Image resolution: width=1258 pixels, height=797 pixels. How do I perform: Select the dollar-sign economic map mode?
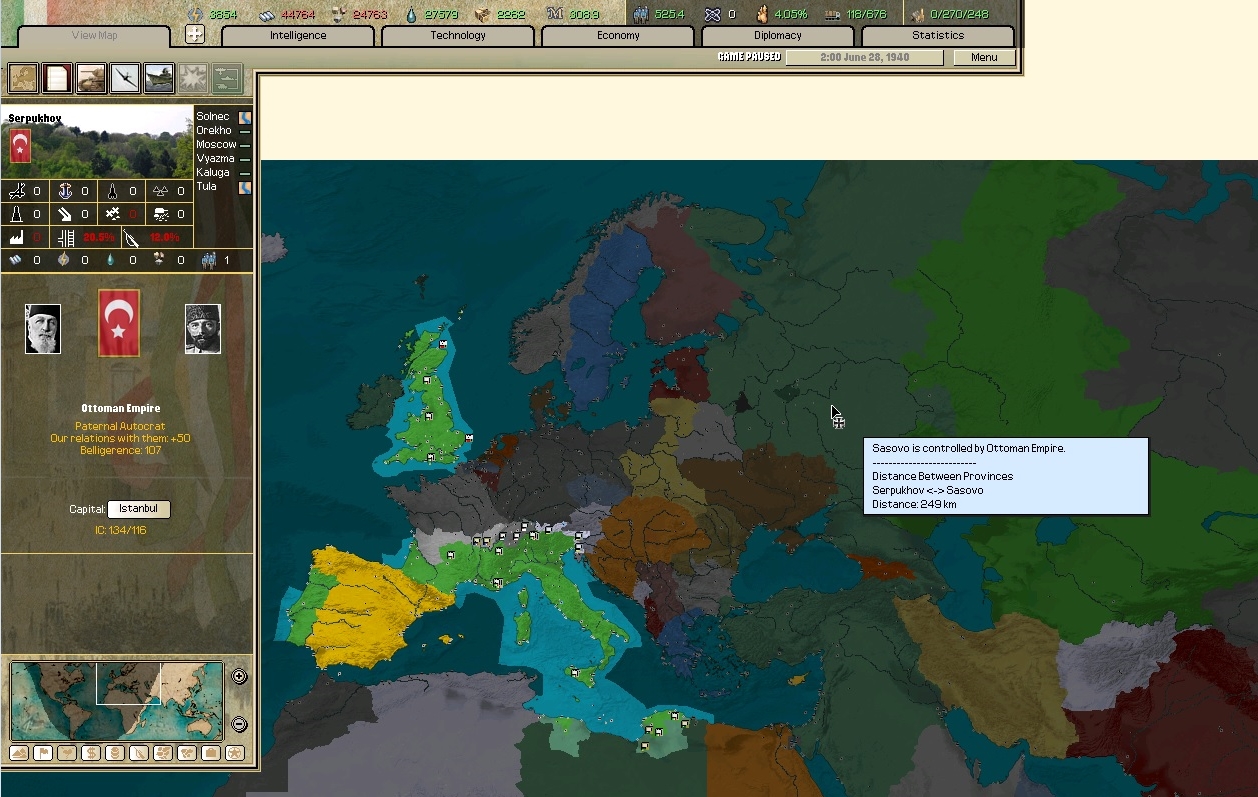[x=91, y=753]
